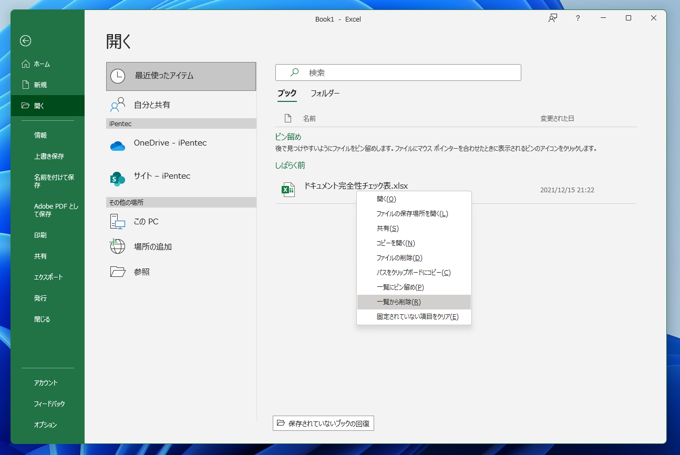Click 保存されていないブックの回復 button
This screenshot has height=455, width=680.
(323, 423)
